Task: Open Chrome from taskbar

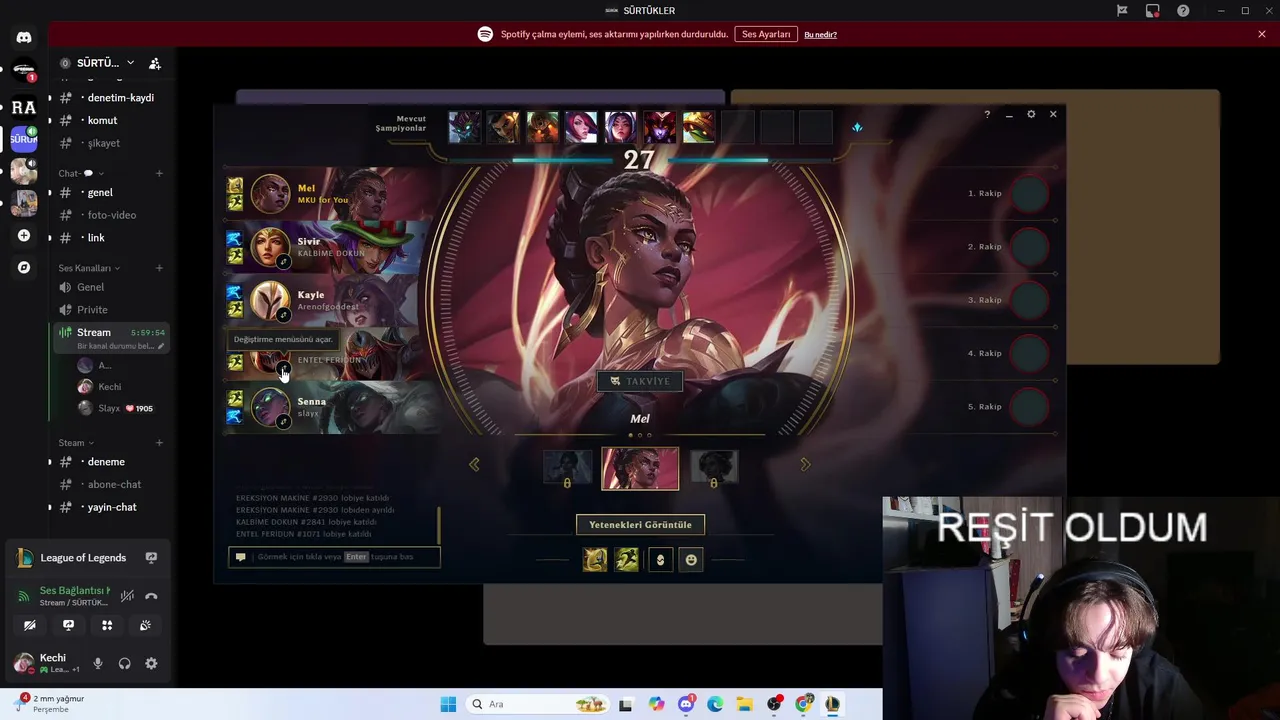Action: pos(804,704)
